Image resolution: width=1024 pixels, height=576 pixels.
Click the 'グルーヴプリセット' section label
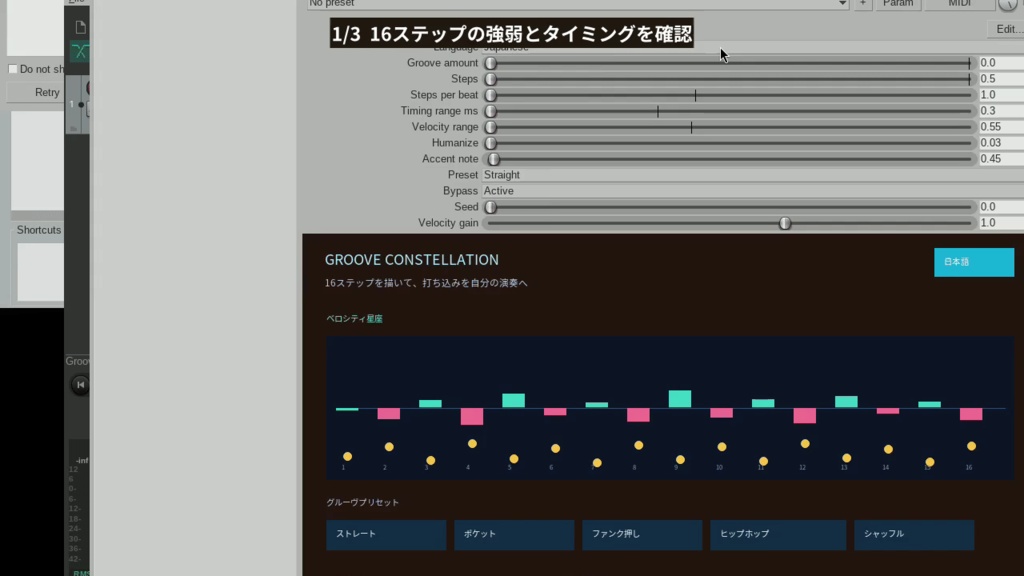pyautogui.click(x=362, y=502)
